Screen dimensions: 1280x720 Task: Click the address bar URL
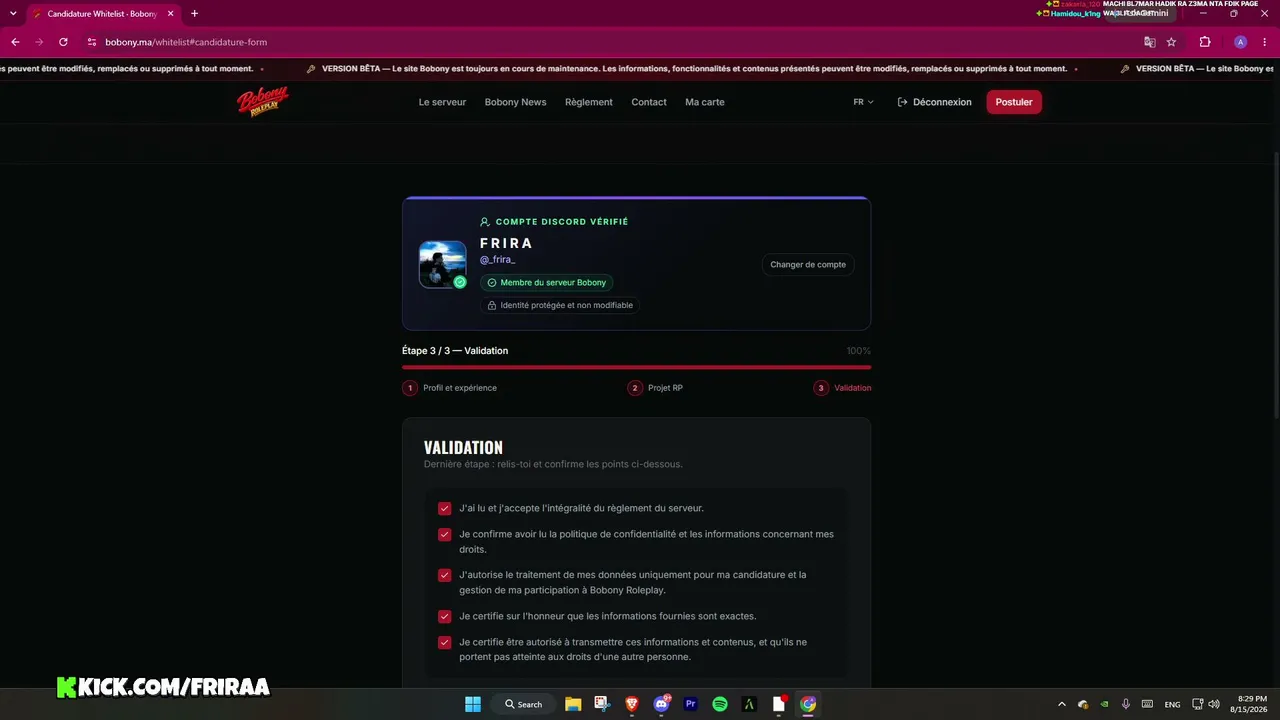[186, 42]
